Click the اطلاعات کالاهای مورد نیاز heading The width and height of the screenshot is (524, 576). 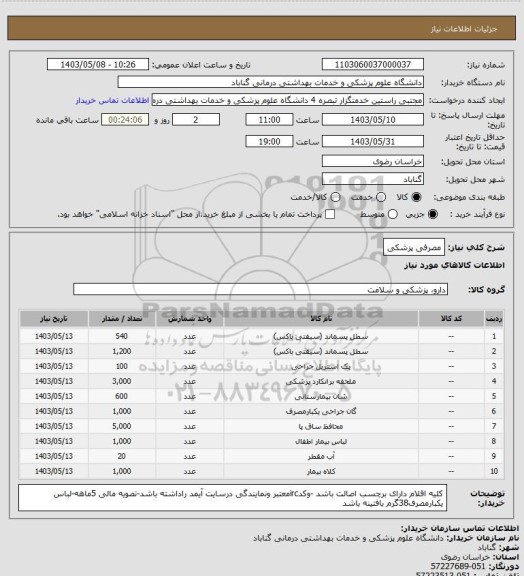[x=454, y=265]
